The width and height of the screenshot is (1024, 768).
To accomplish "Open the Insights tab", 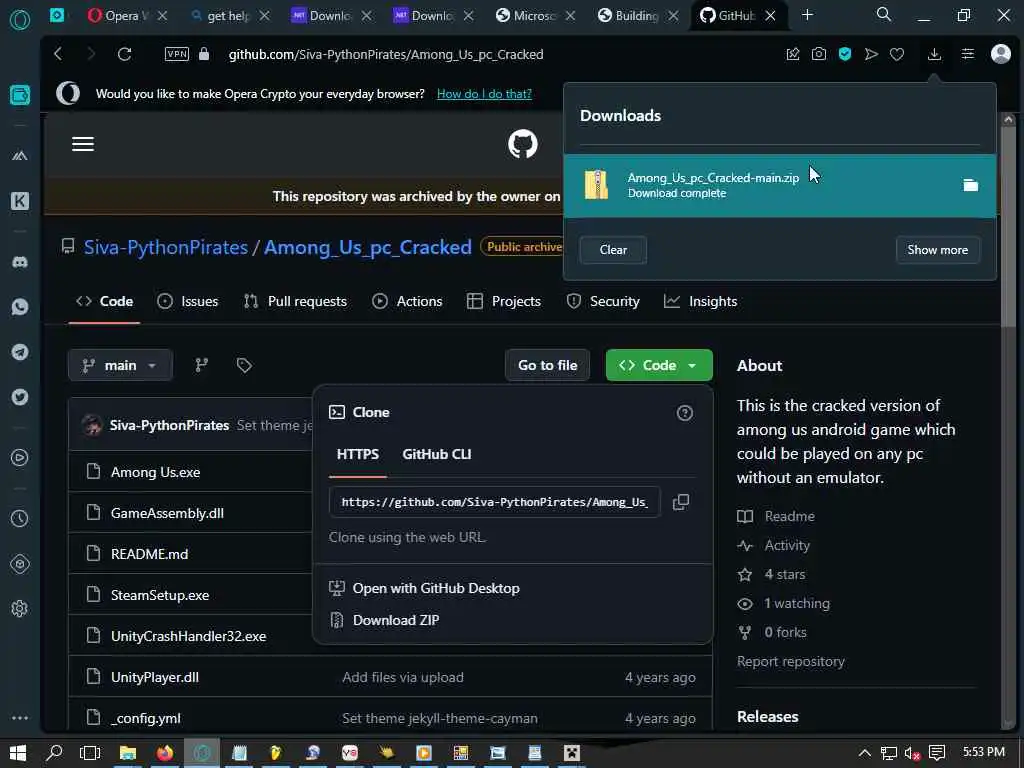I will 700,301.
